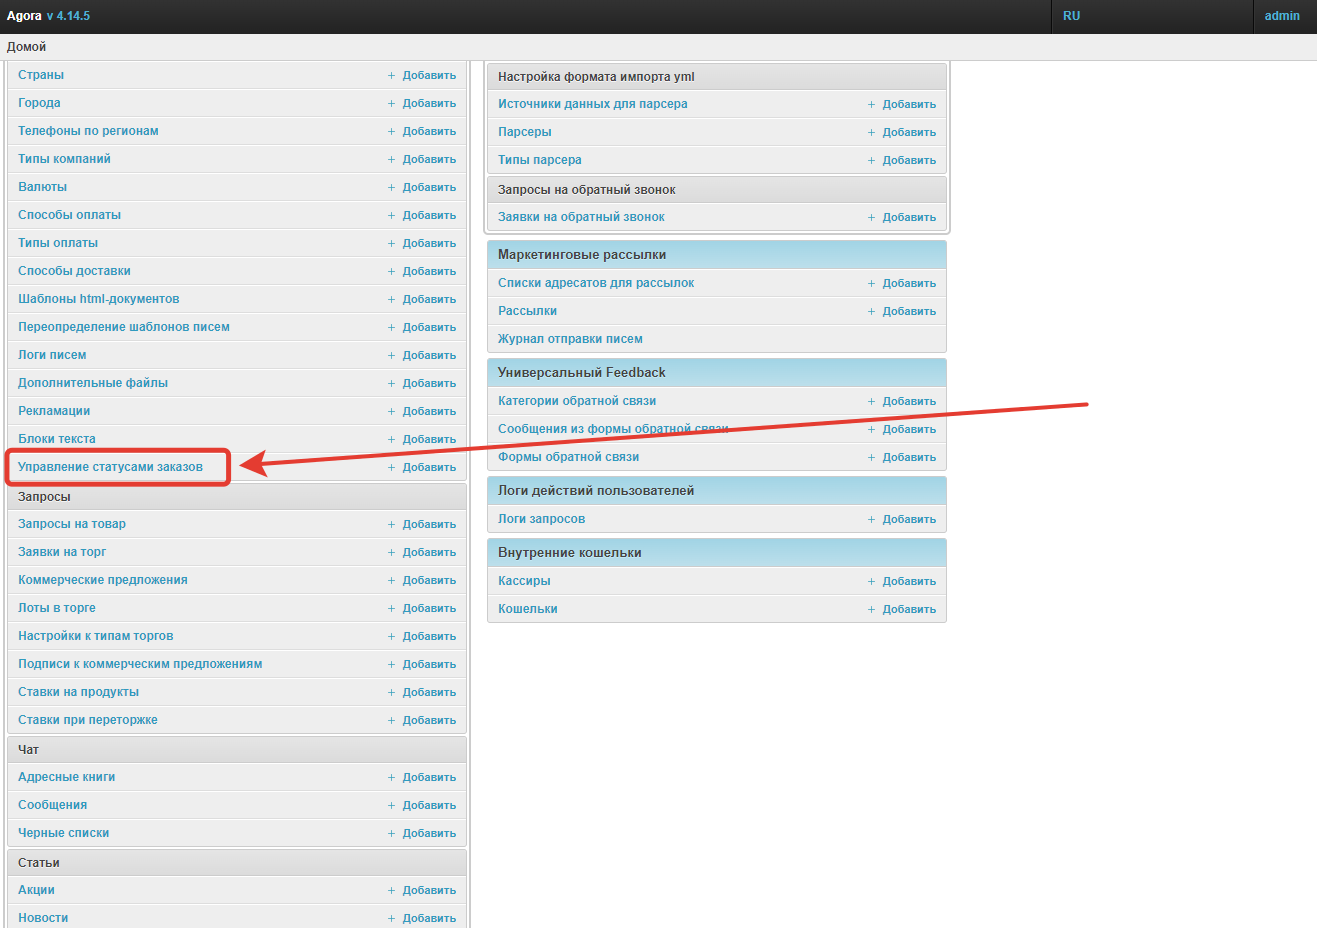Open Управление статусами заказов
This screenshot has height=928, width=1317.
[110, 467]
